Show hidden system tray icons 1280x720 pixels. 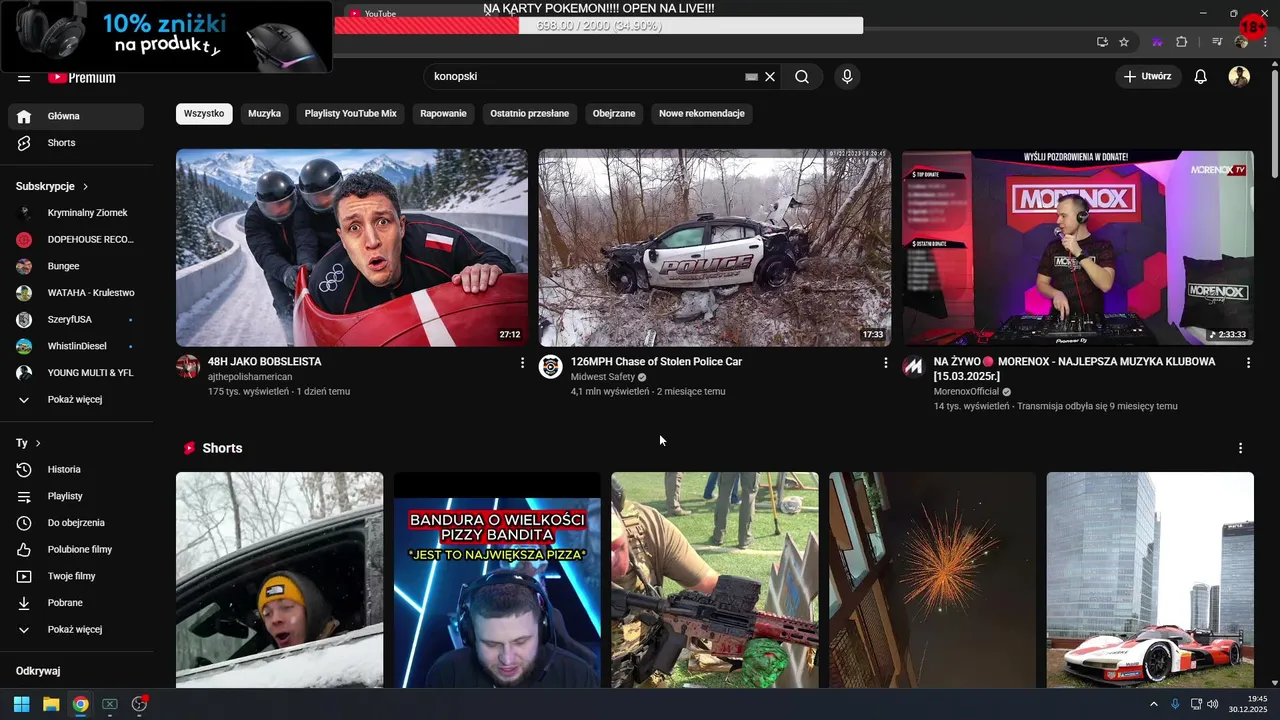1154,704
